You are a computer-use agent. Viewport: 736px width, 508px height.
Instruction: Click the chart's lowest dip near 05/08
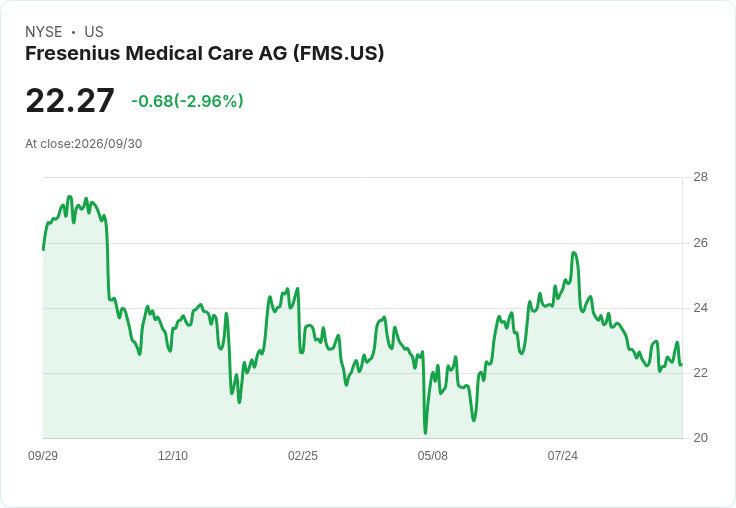(425, 432)
